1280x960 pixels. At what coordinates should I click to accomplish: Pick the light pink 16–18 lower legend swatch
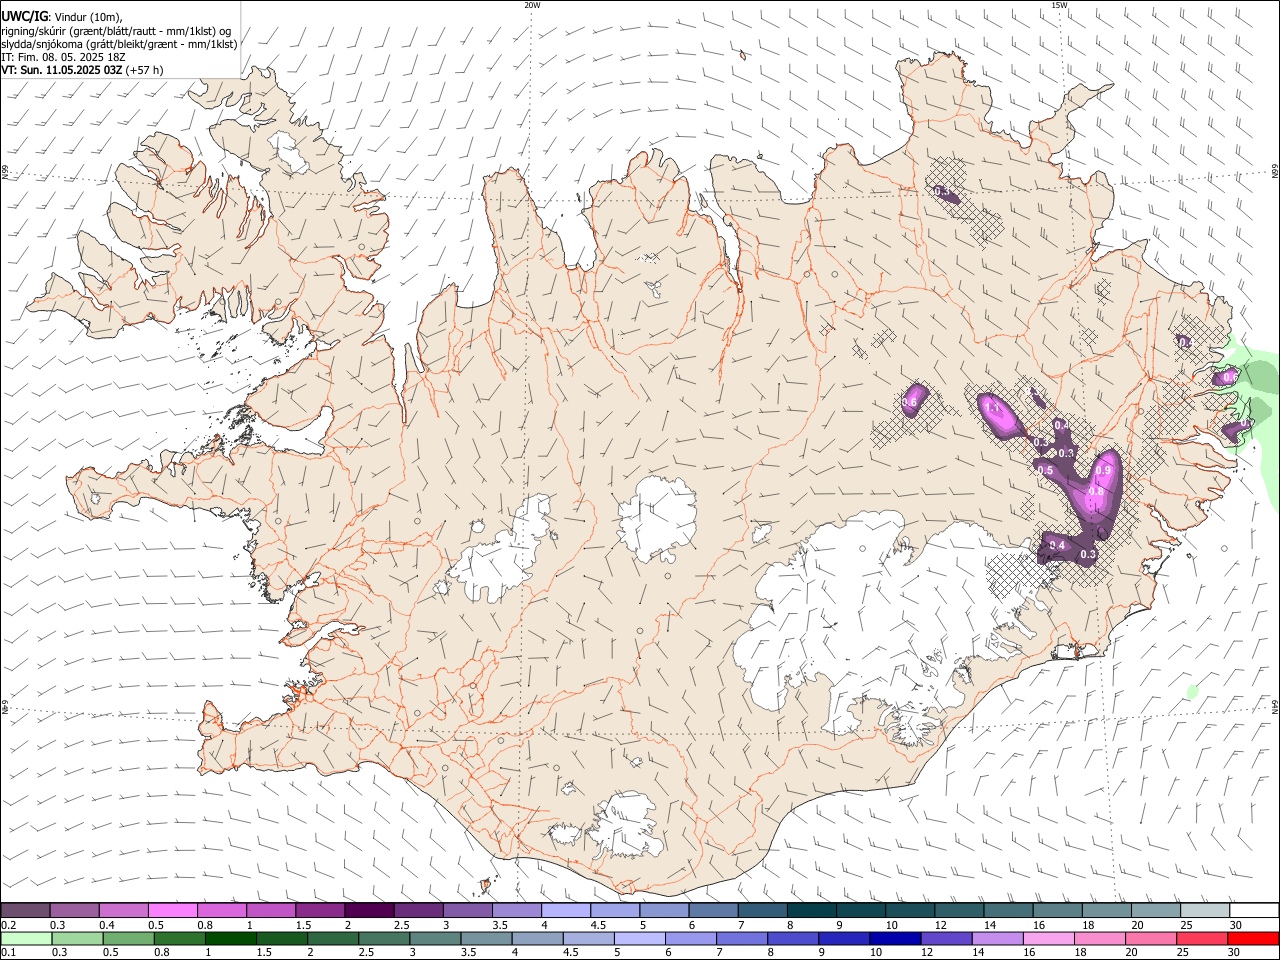(x=1049, y=938)
